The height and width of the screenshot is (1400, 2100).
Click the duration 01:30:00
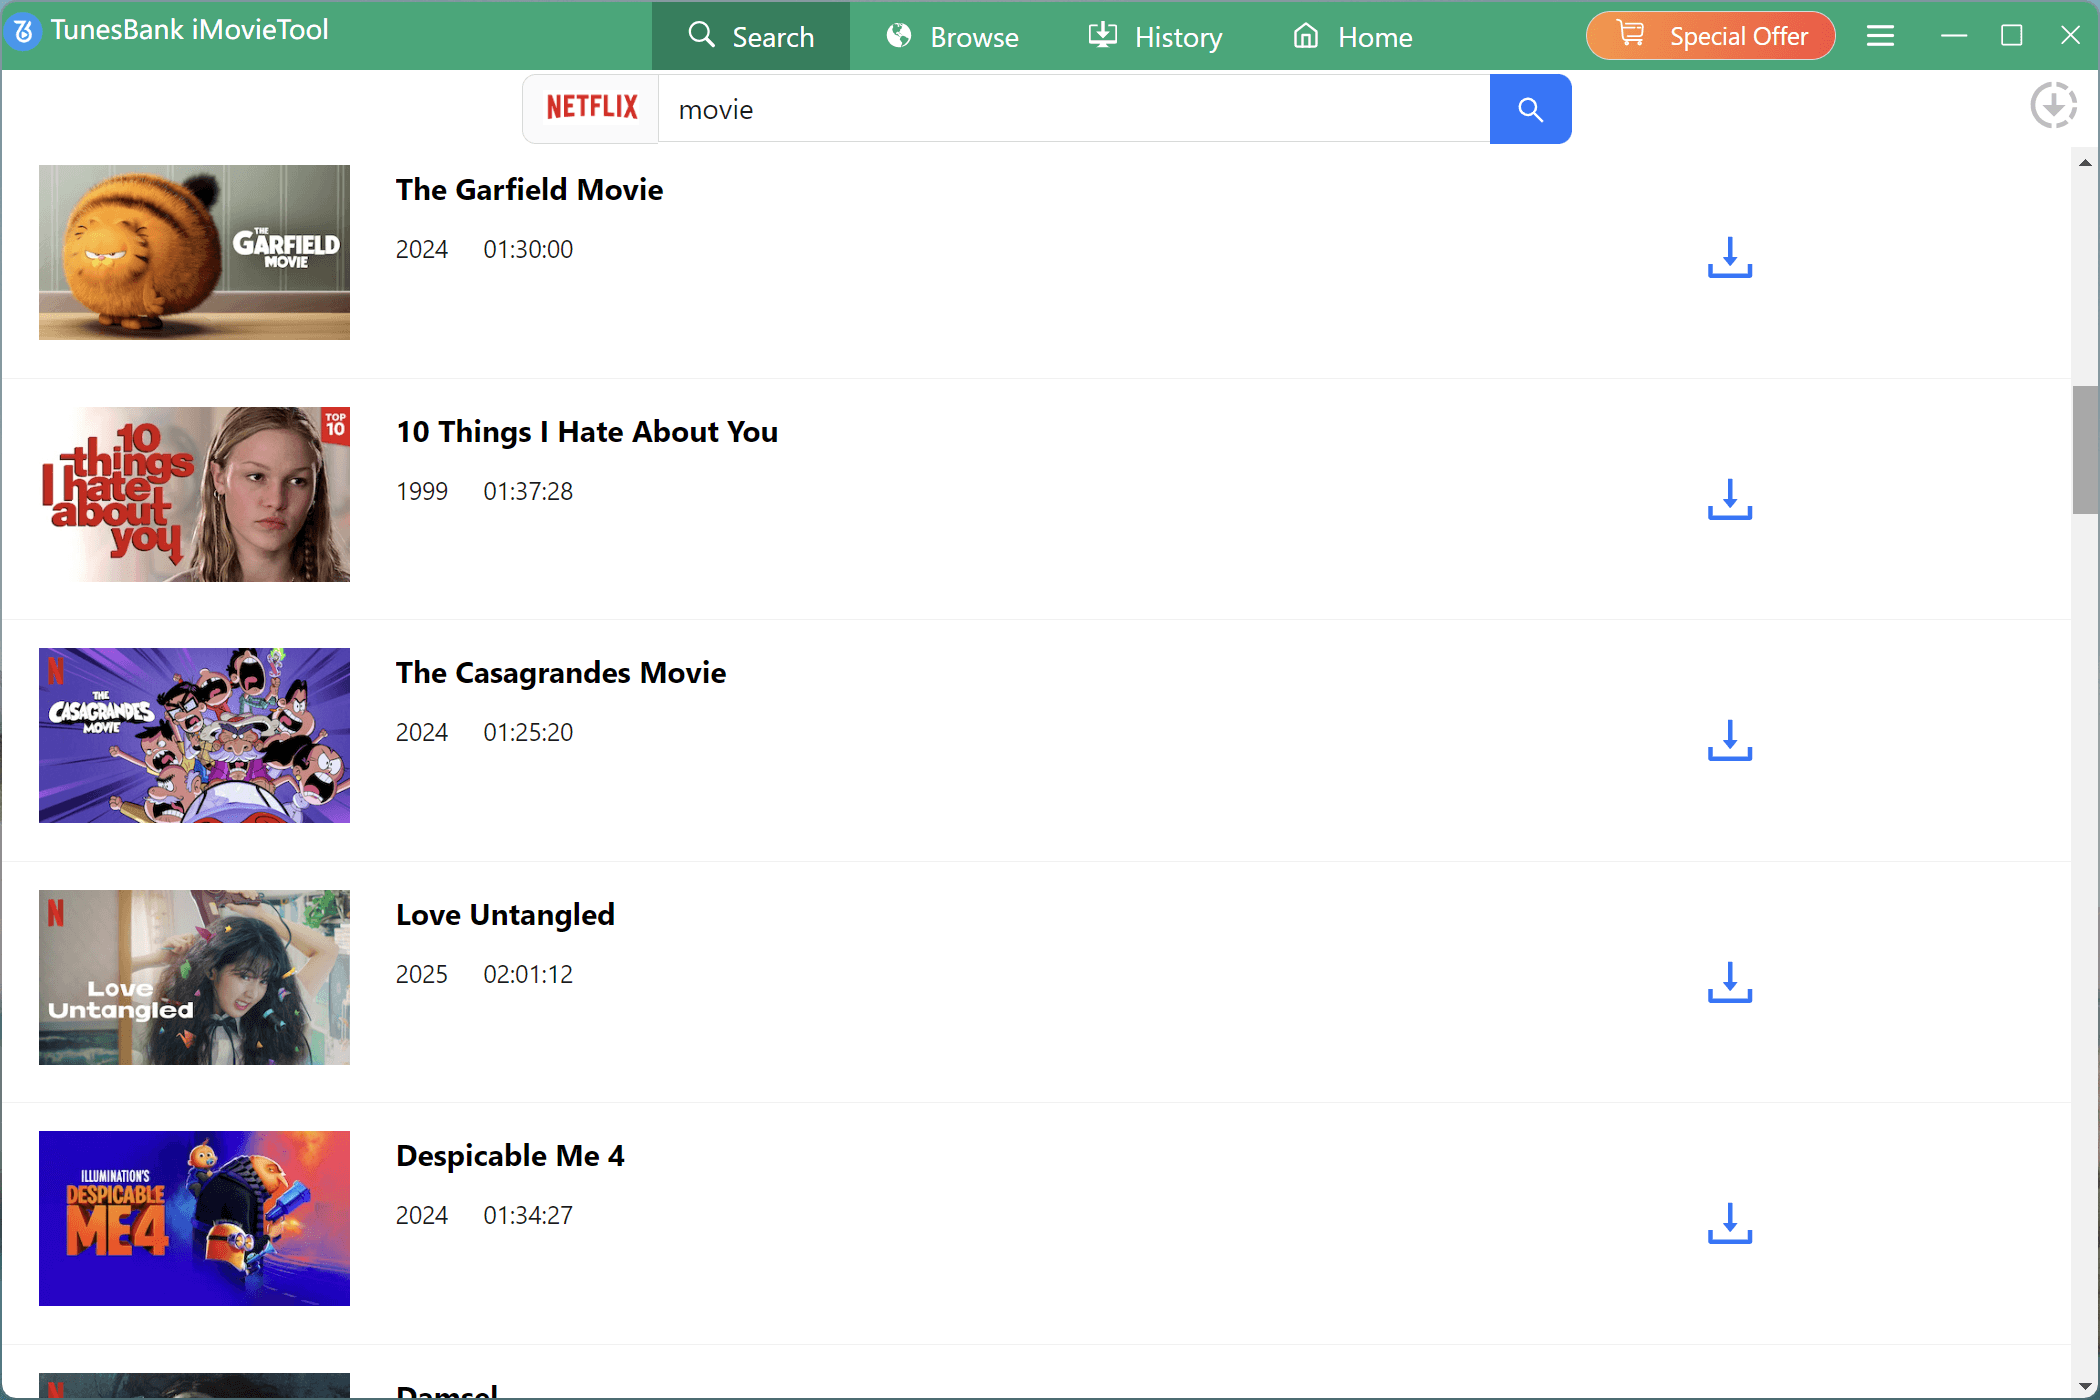[x=528, y=249]
